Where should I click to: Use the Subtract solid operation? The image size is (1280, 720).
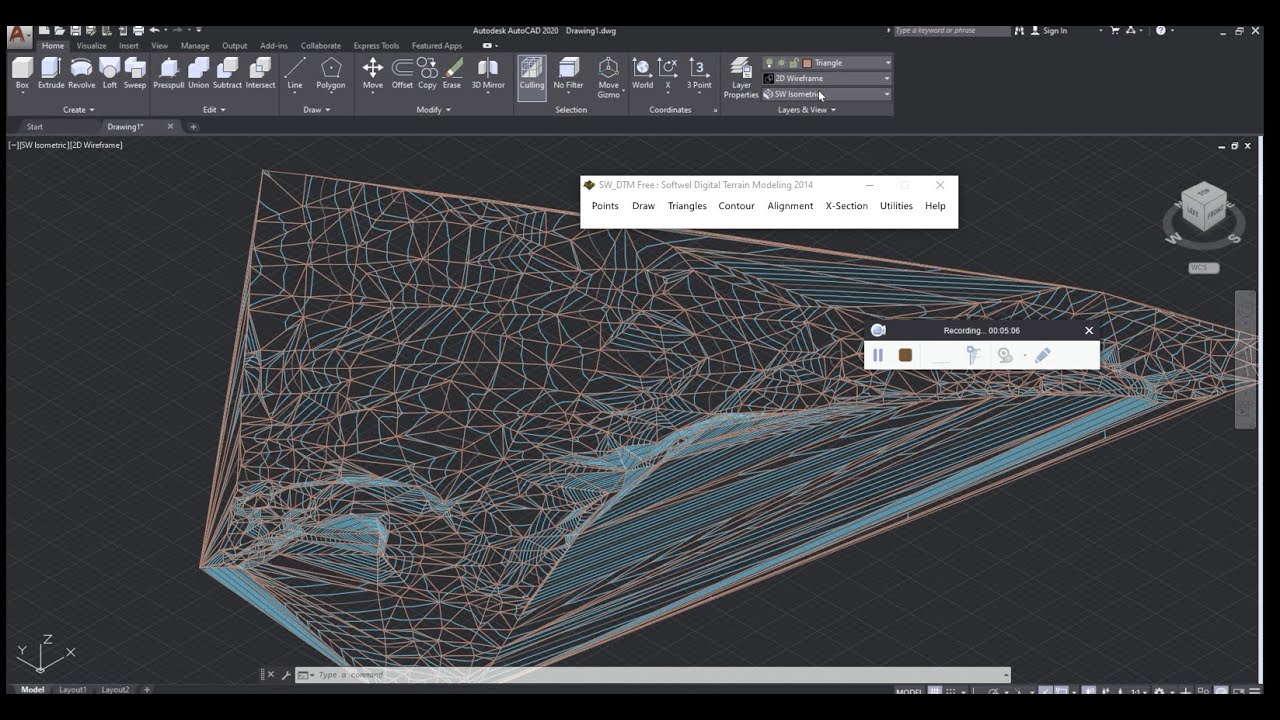(x=228, y=73)
